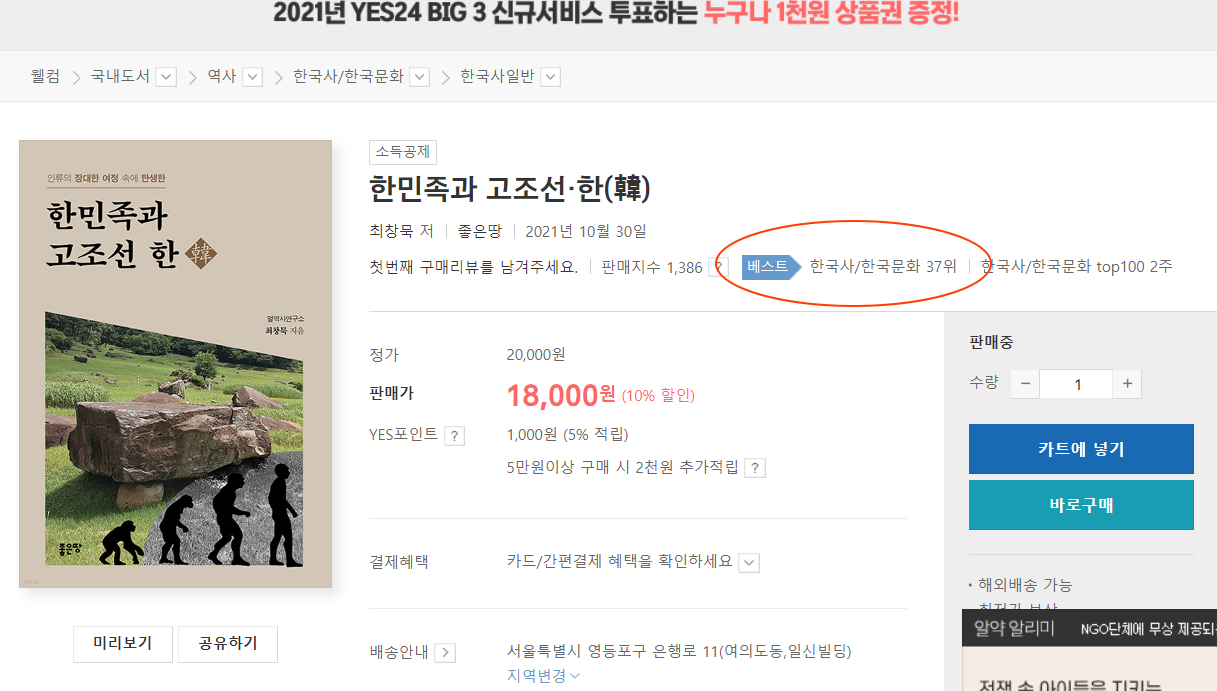Click the 지역변경 link
Image resolution: width=1217 pixels, height=691 pixels.
(543, 676)
